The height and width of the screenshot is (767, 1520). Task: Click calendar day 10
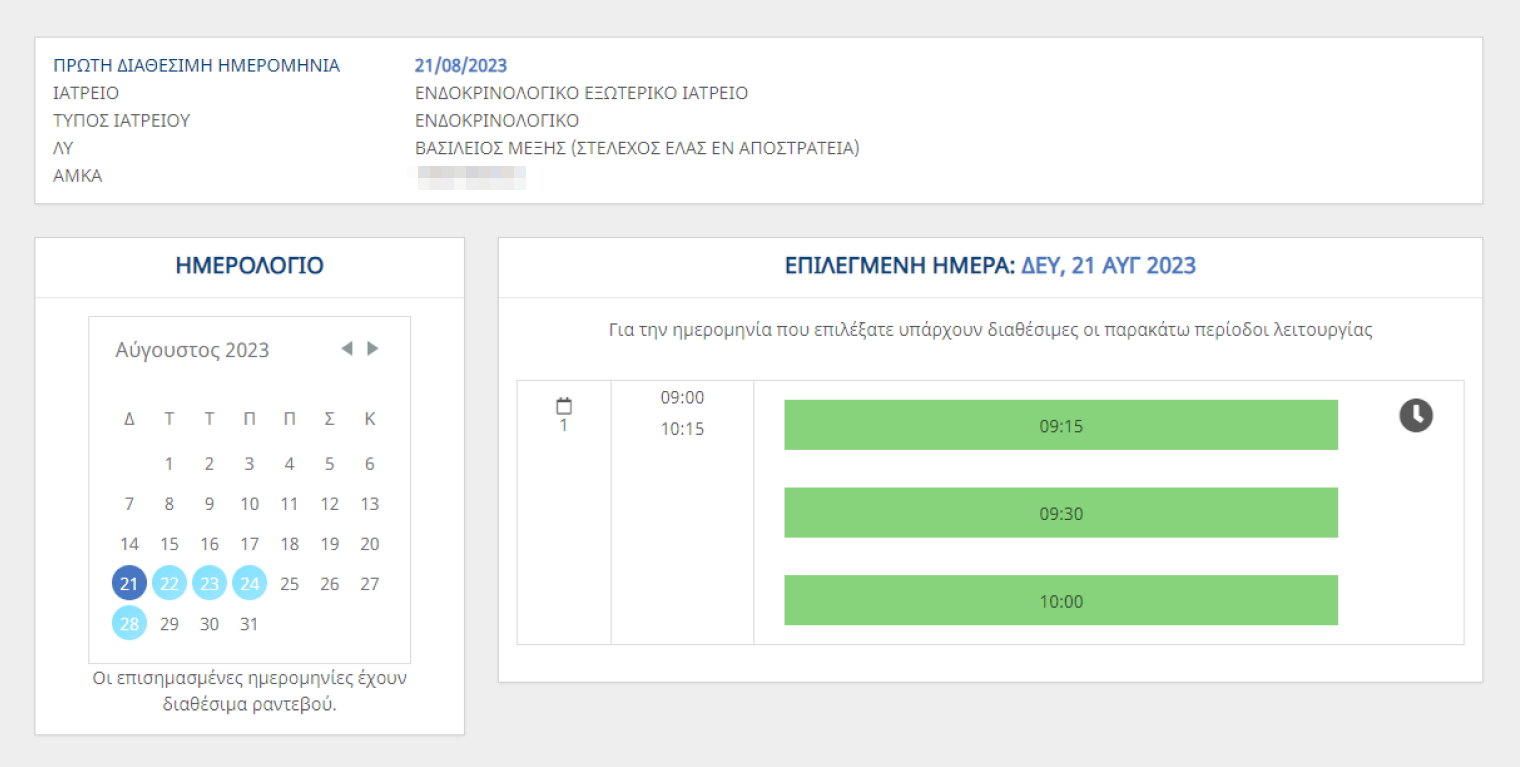(x=249, y=503)
